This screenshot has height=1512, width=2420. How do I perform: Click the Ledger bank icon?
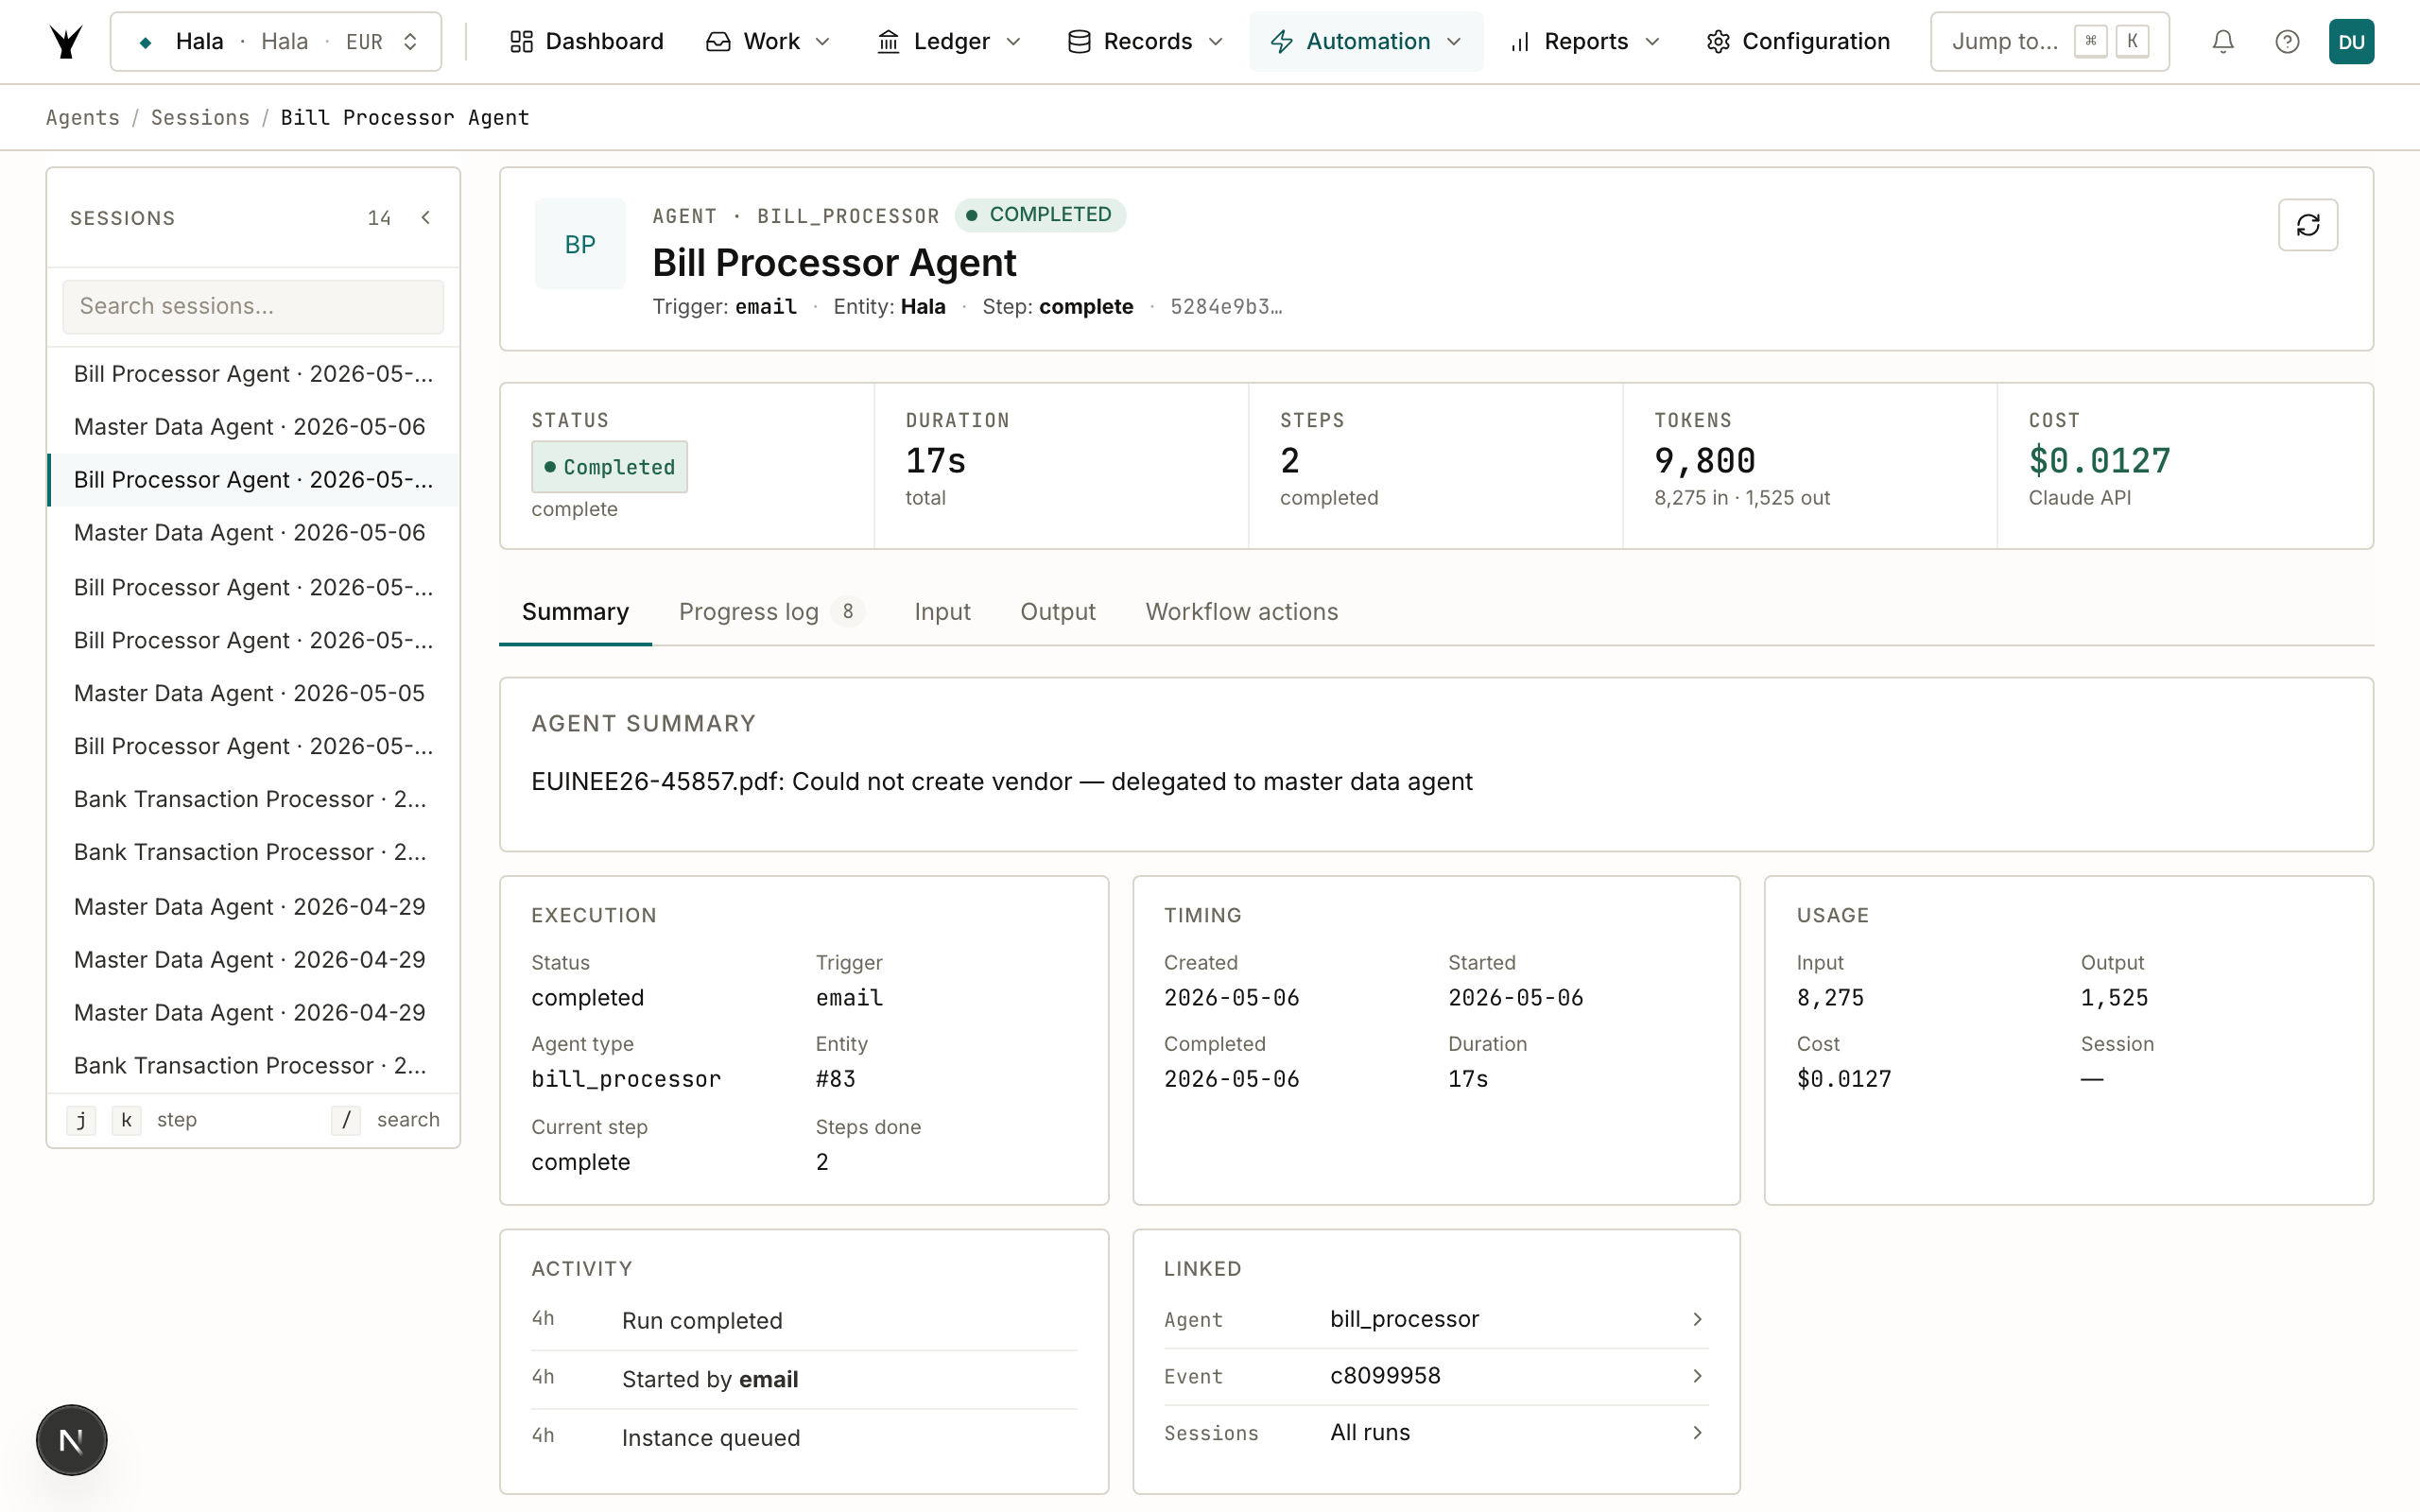(888, 42)
